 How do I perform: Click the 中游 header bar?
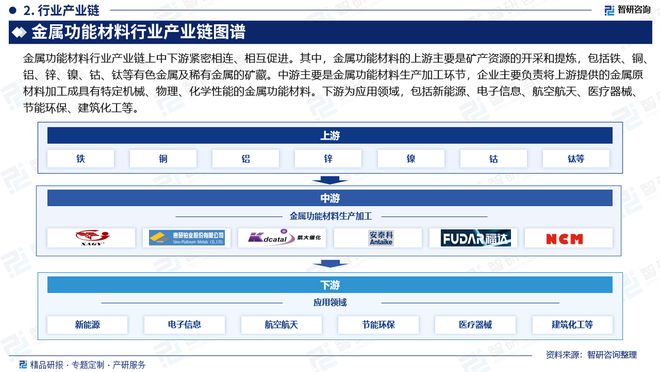[x=330, y=198]
